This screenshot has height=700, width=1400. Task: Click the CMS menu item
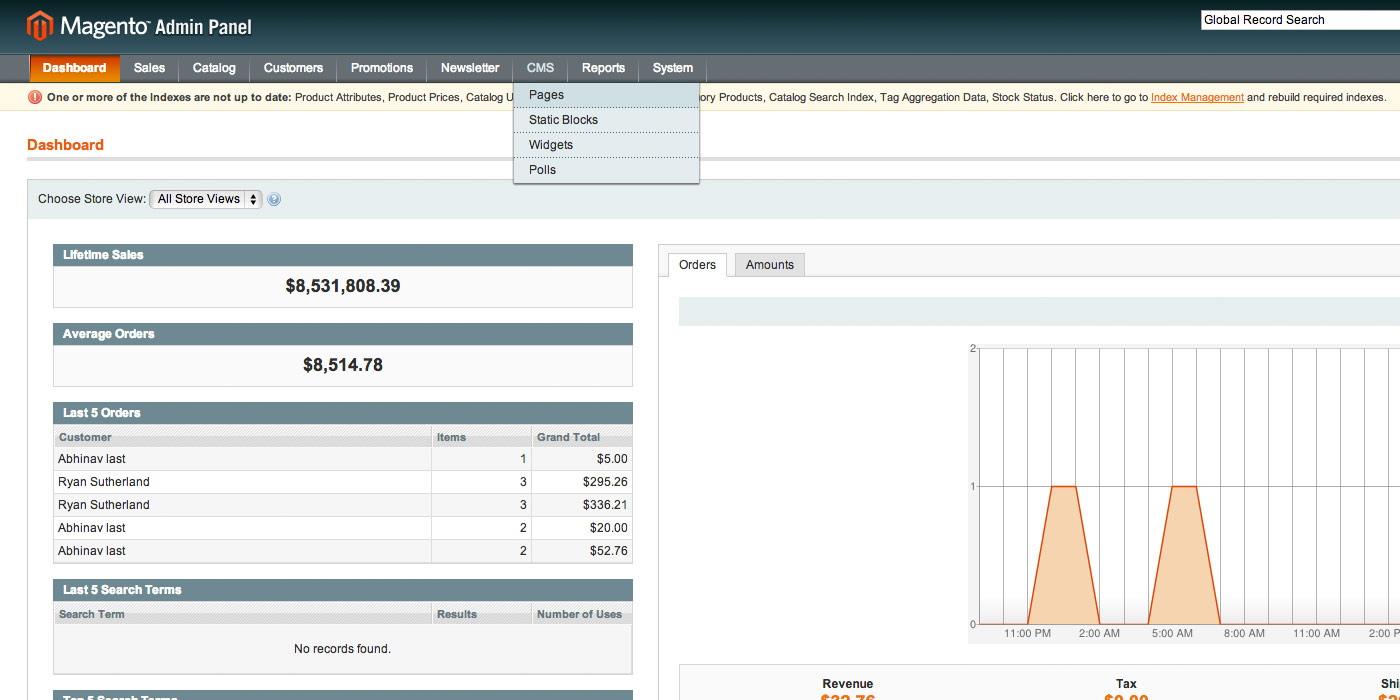tap(540, 68)
